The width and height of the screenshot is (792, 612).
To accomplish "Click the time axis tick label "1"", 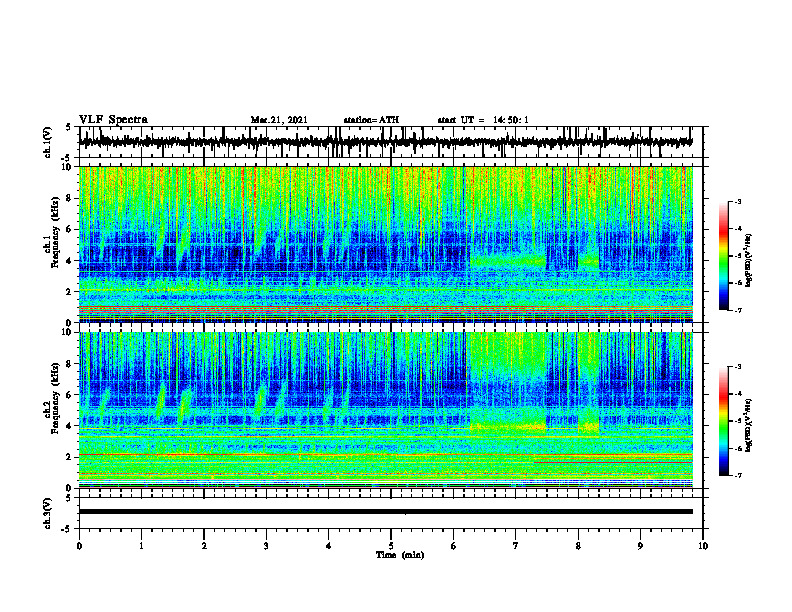I will pos(141,546).
